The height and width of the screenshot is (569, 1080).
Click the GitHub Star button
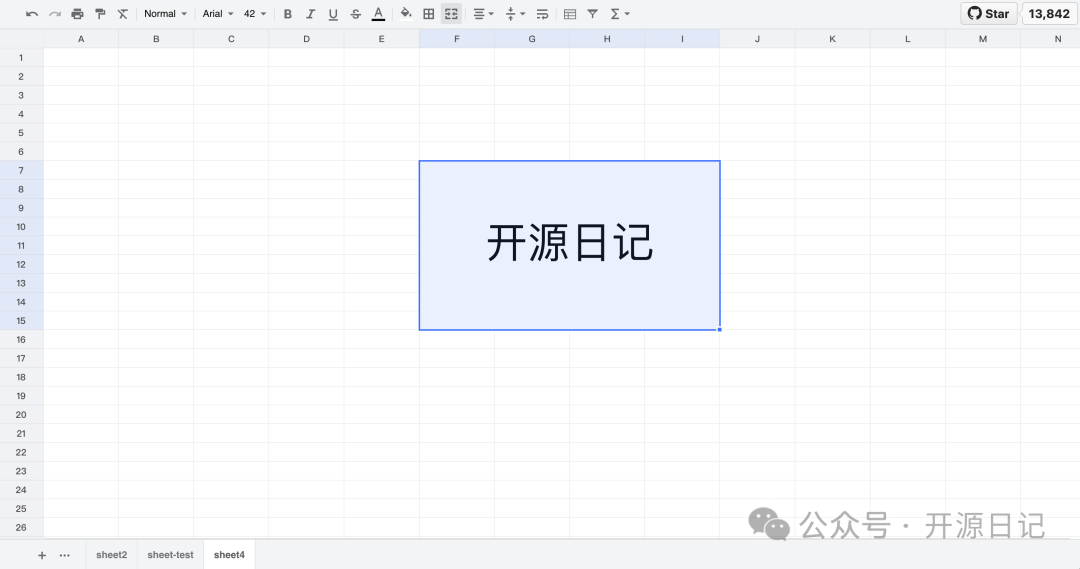coord(988,14)
